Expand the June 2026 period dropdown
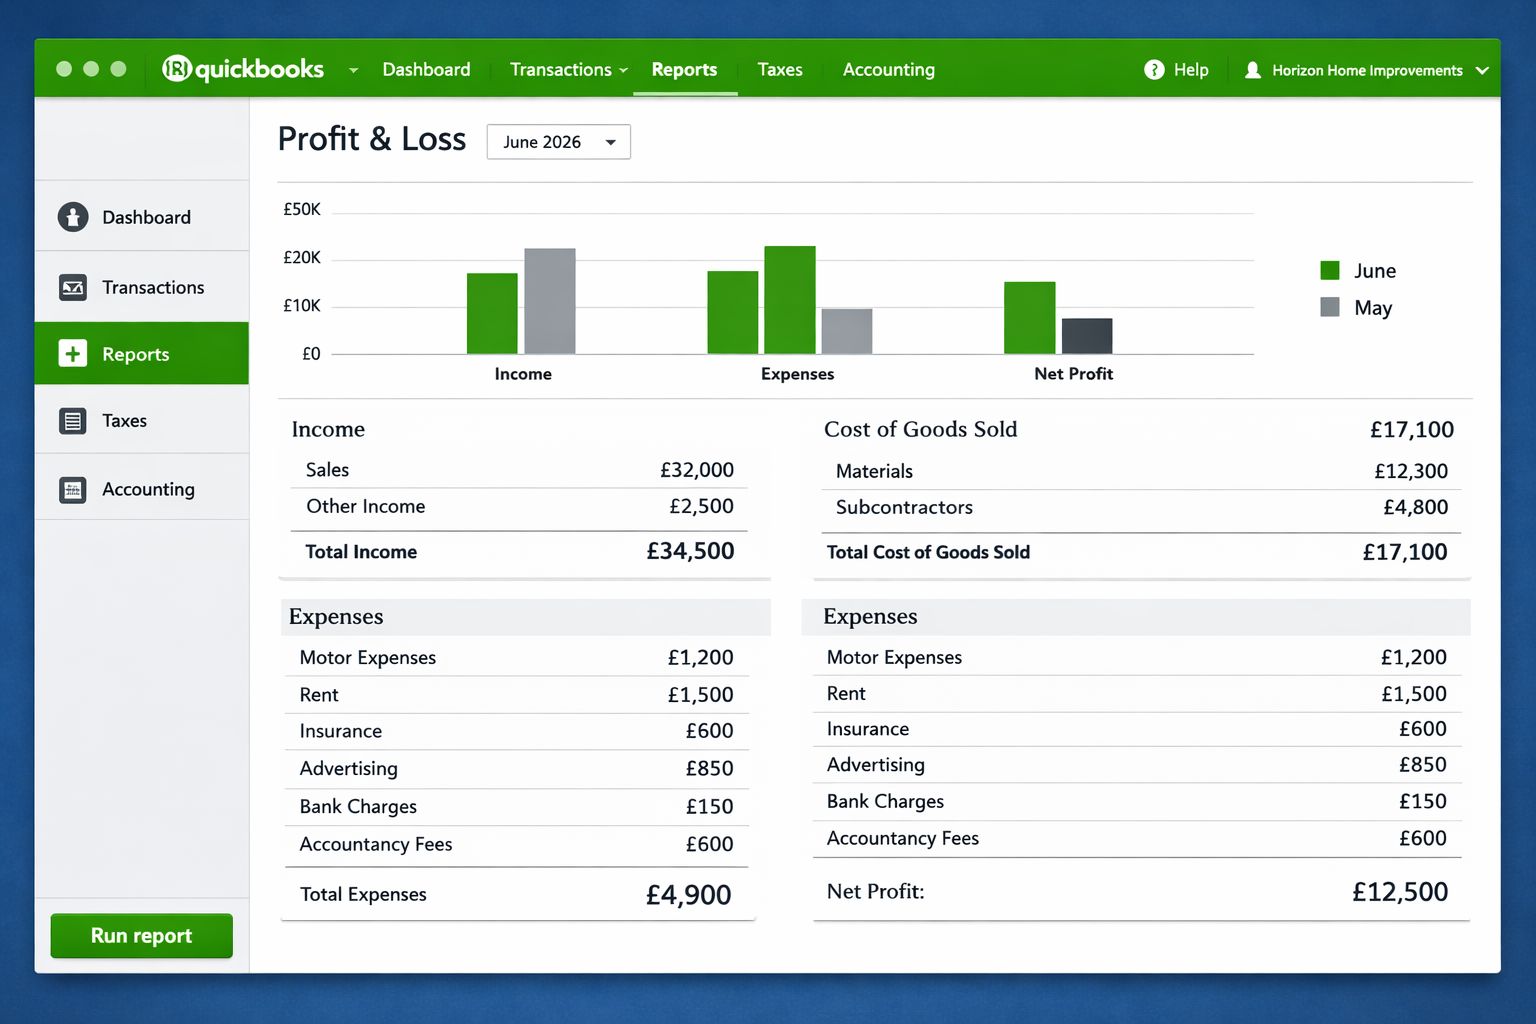The image size is (1536, 1024). [x=559, y=142]
